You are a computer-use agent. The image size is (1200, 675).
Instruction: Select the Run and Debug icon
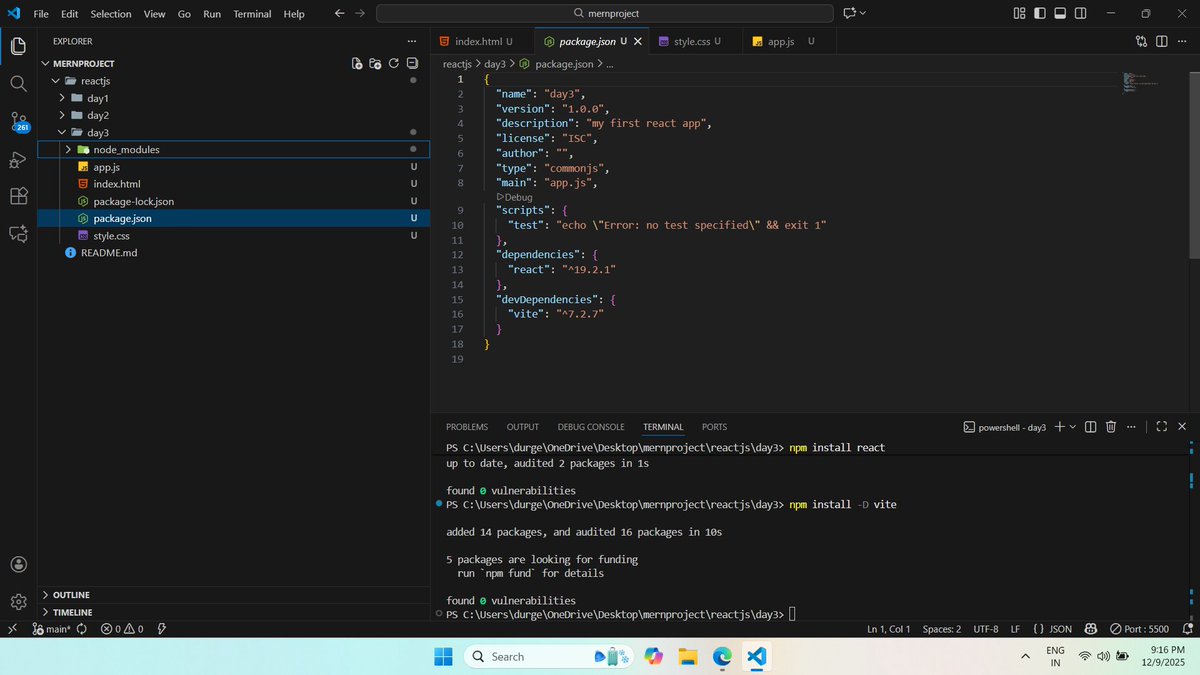pos(18,160)
